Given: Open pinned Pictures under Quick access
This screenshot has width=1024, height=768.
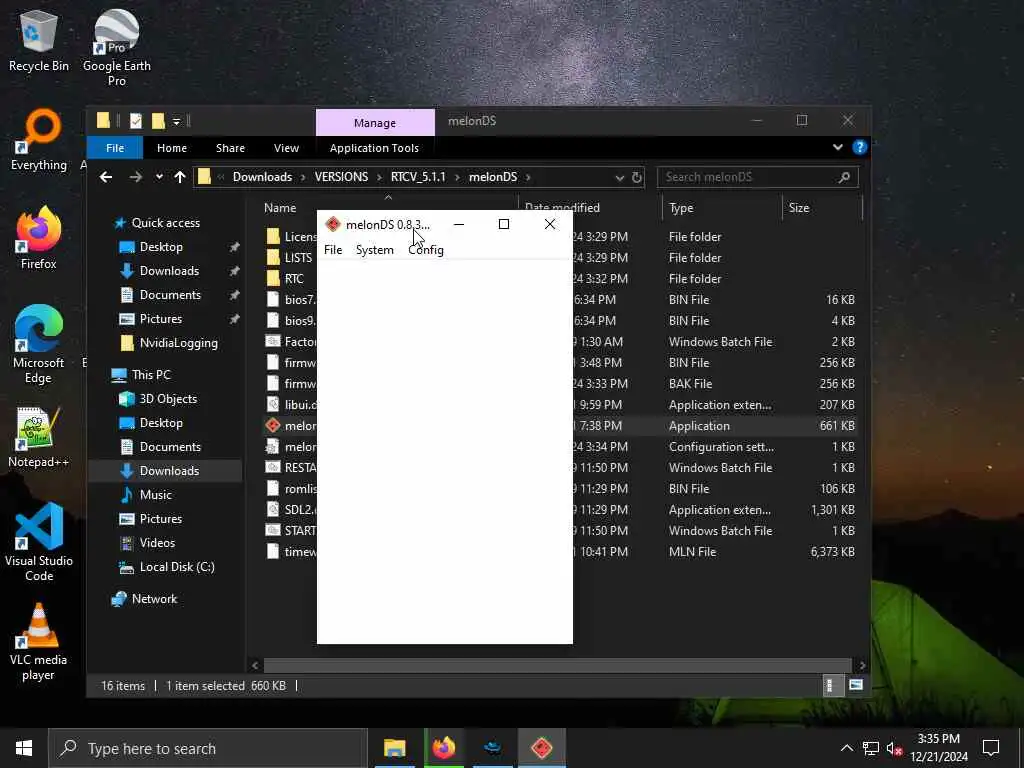Looking at the screenshot, I should [x=161, y=319].
